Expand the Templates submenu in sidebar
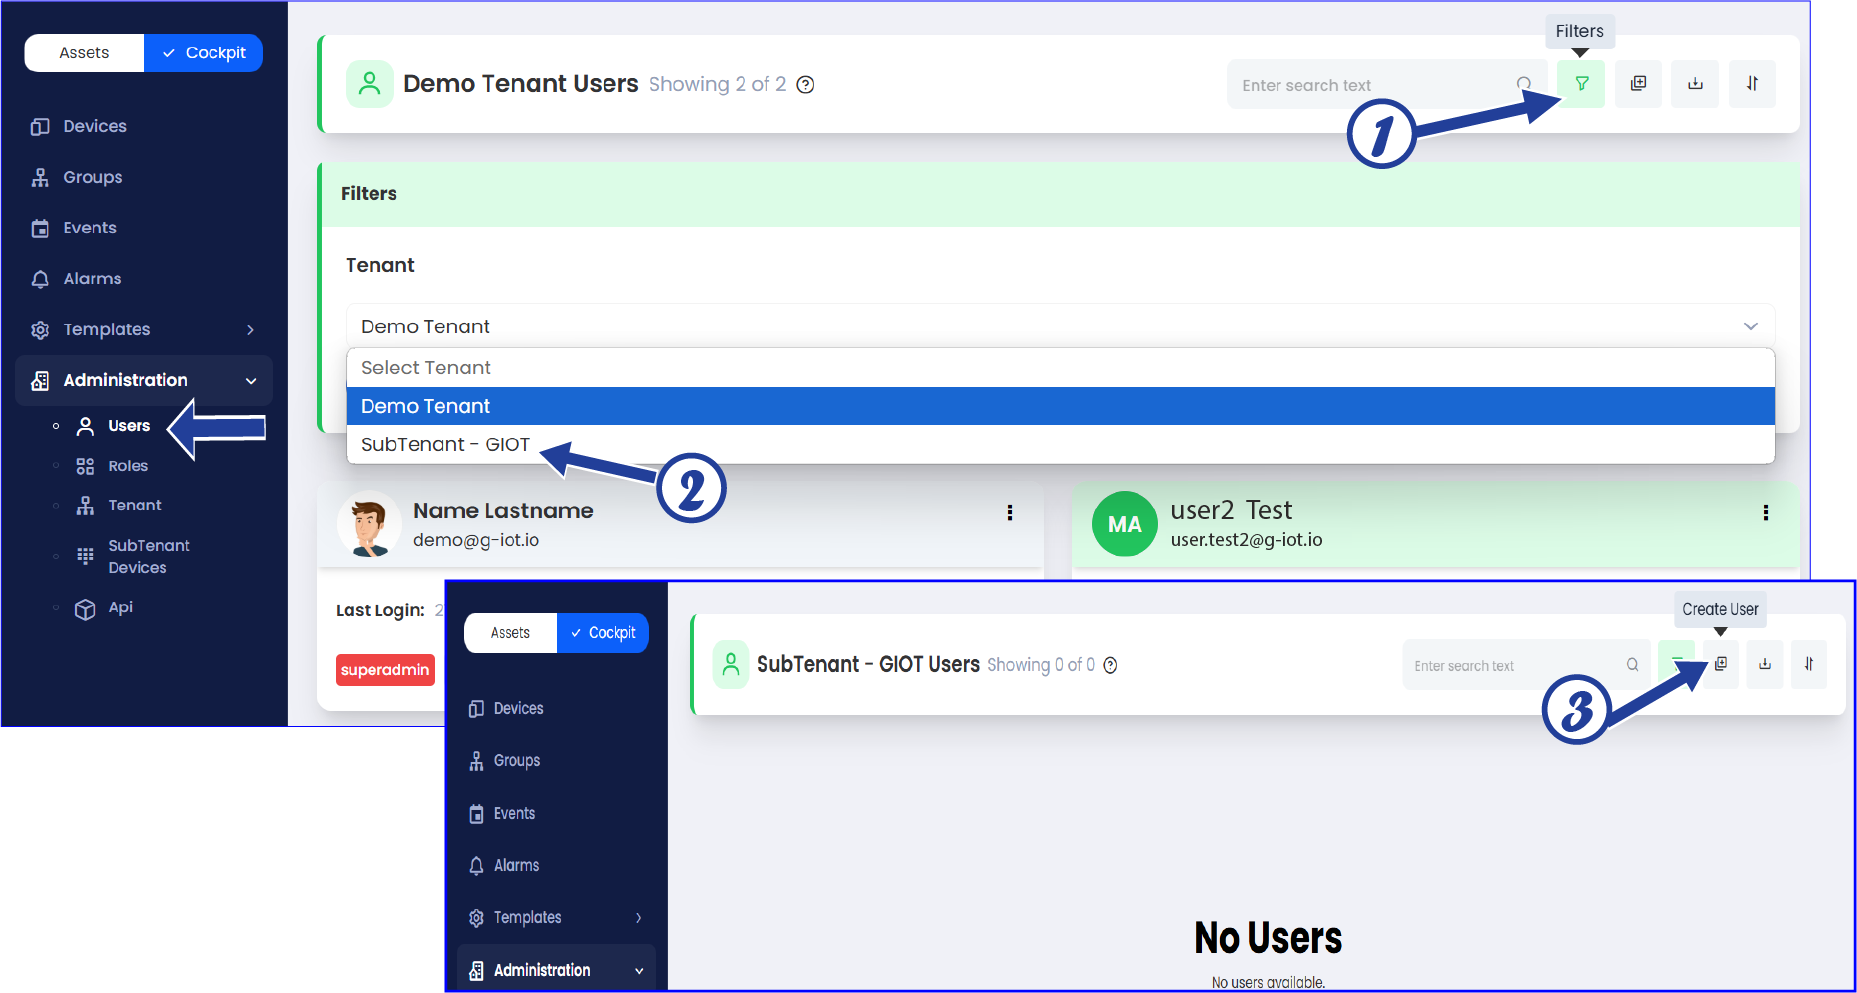 click(250, 330)
